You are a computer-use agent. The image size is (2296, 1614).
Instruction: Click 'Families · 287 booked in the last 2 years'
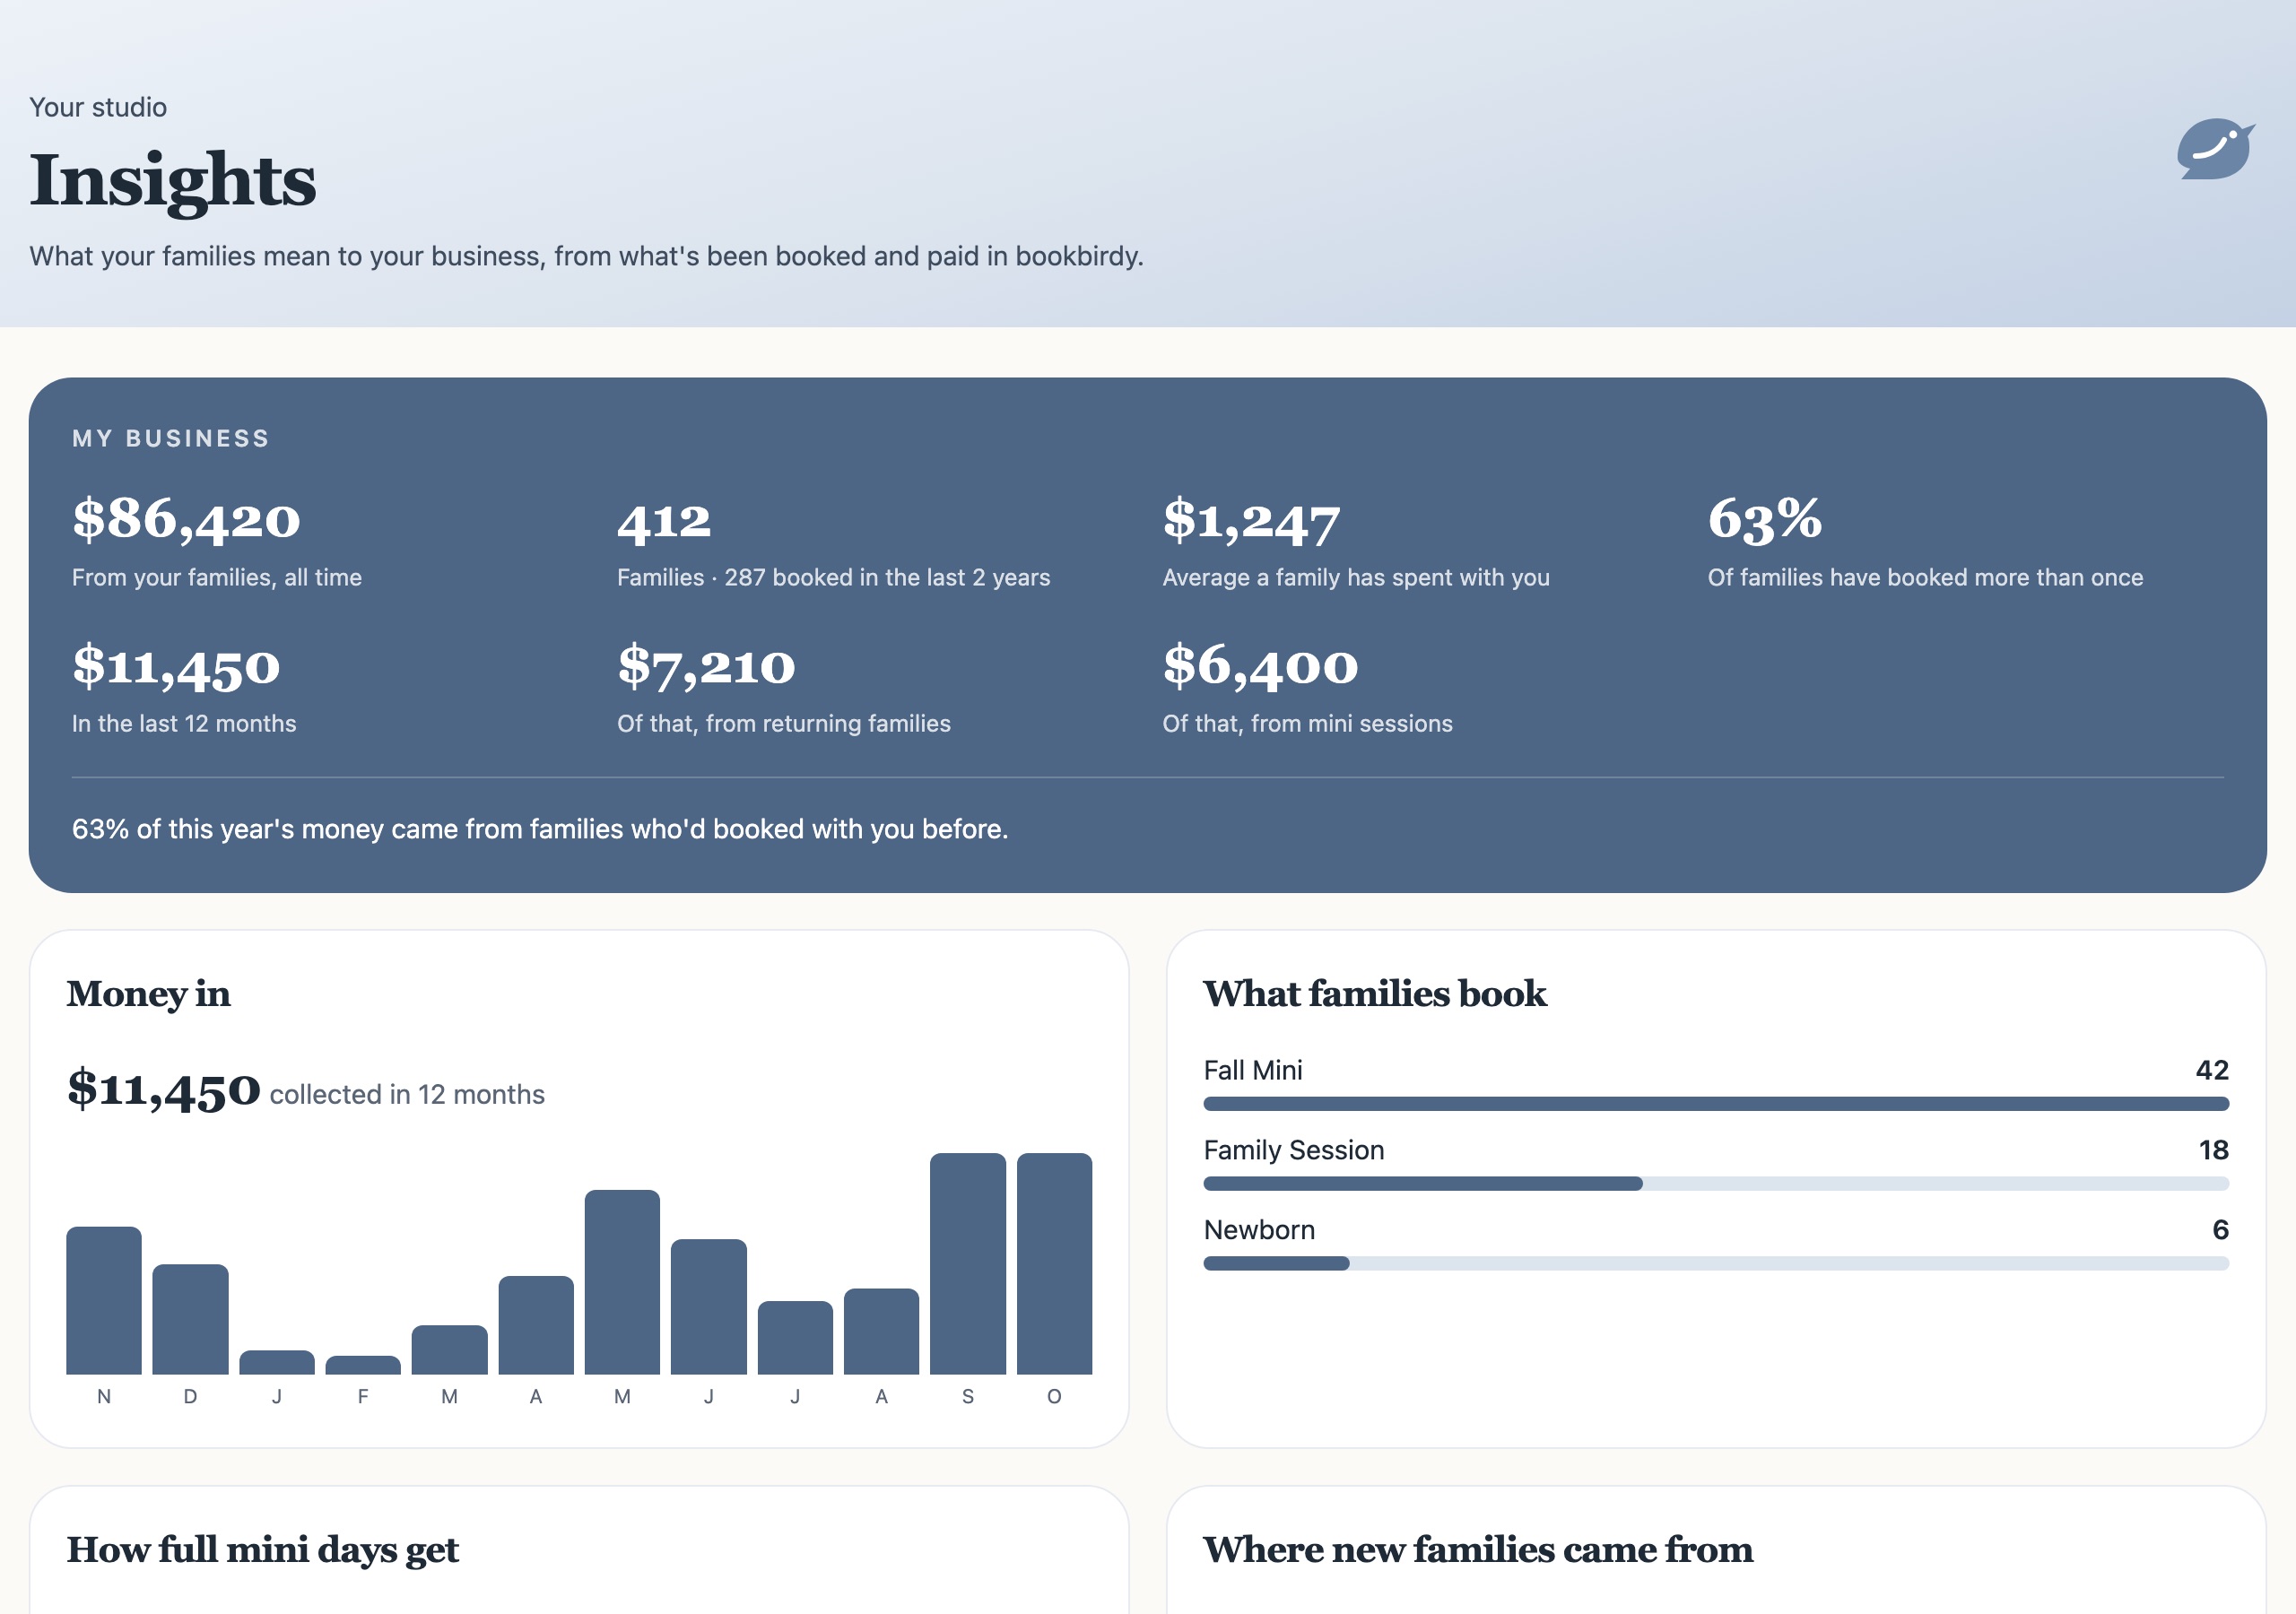833,577
